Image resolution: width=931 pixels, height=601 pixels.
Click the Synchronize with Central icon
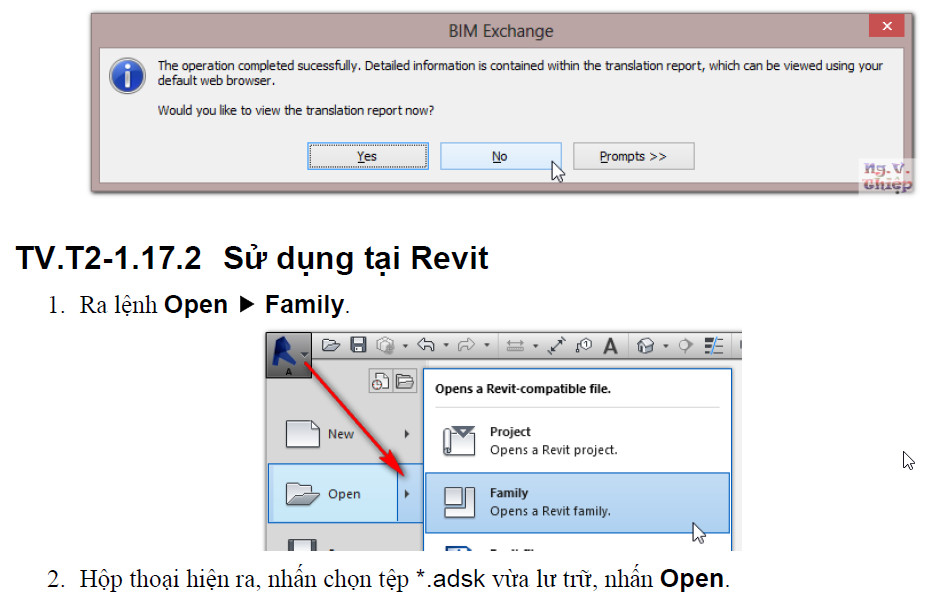tap(386, 345)
